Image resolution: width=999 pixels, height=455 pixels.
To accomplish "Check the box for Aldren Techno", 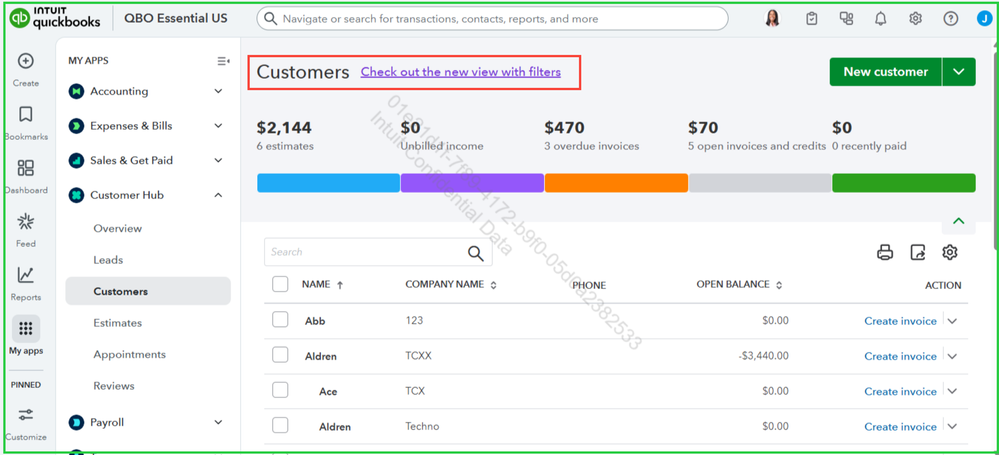I will pyautogui.click(x=280, y=425).
